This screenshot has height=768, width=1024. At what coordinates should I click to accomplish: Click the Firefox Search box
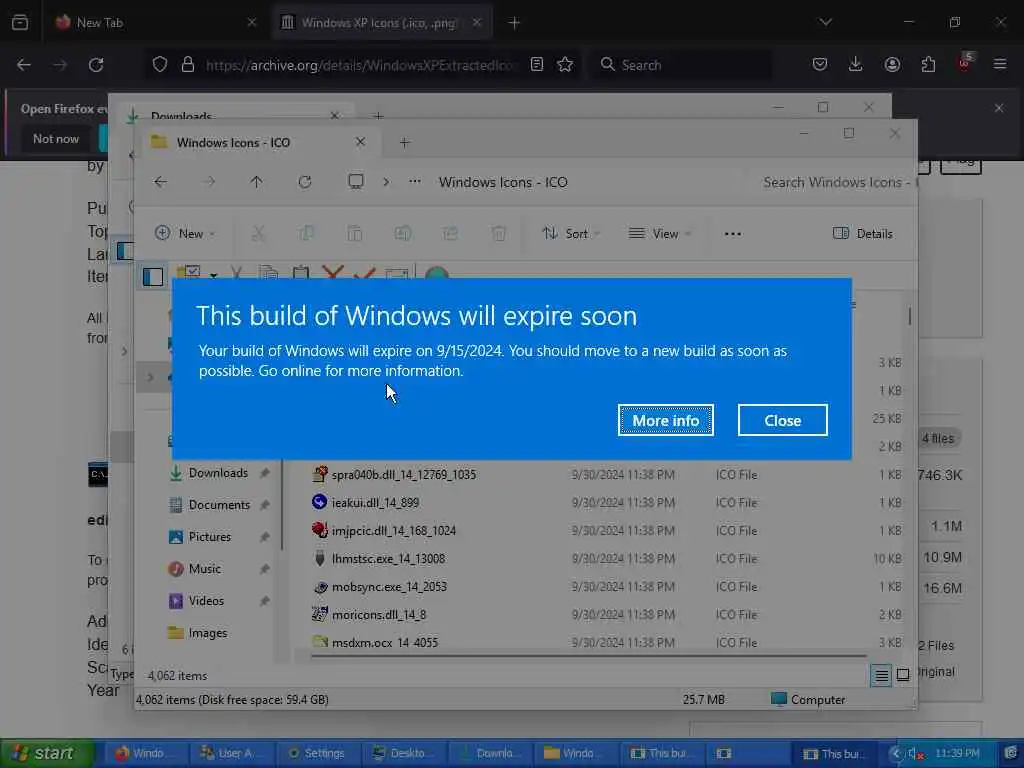coord(681,65)
